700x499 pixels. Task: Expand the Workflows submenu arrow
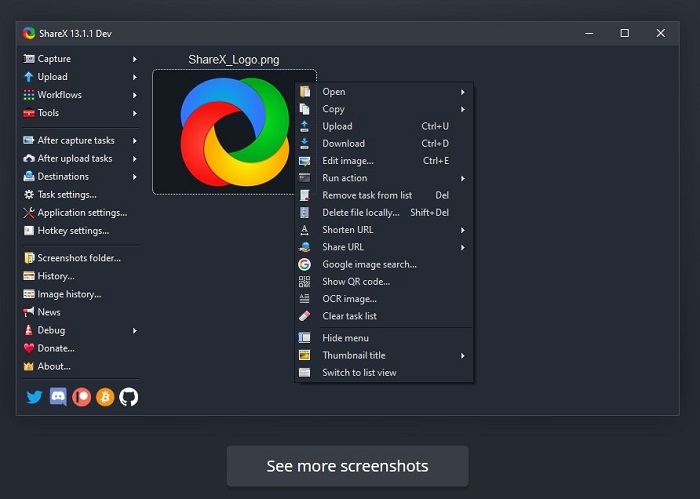134,95
